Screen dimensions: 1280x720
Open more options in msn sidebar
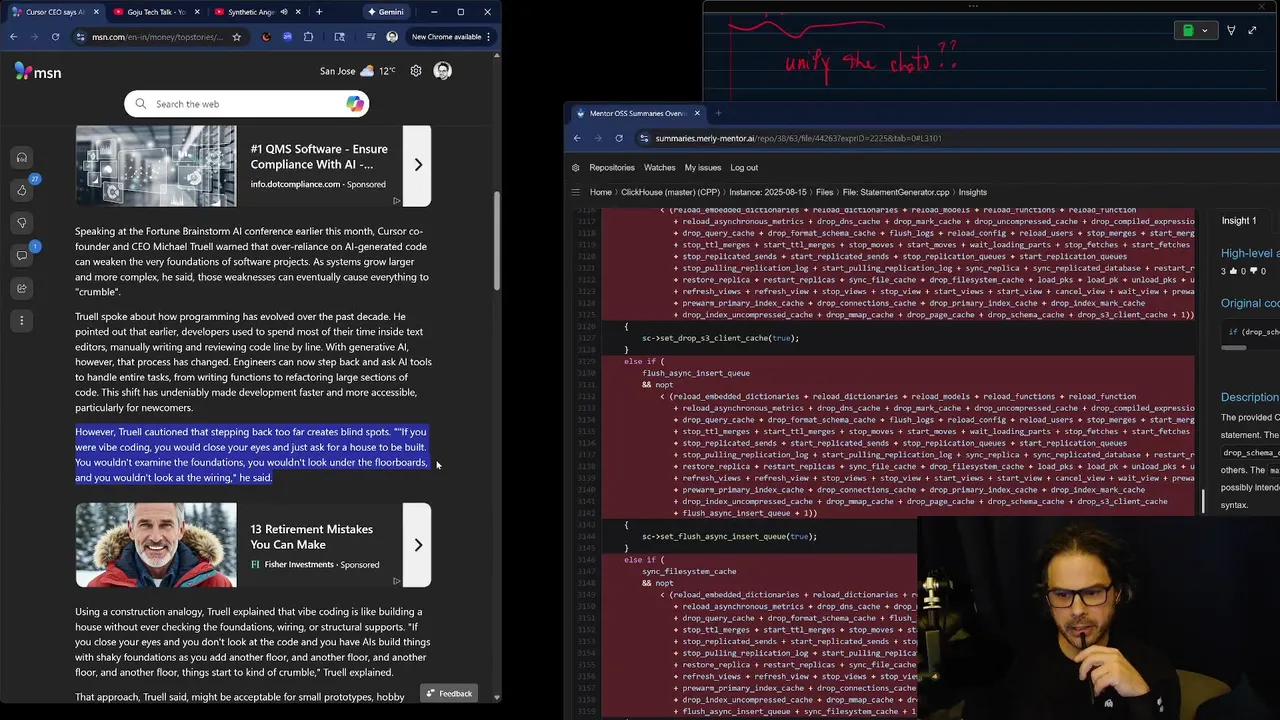point(22,321)
